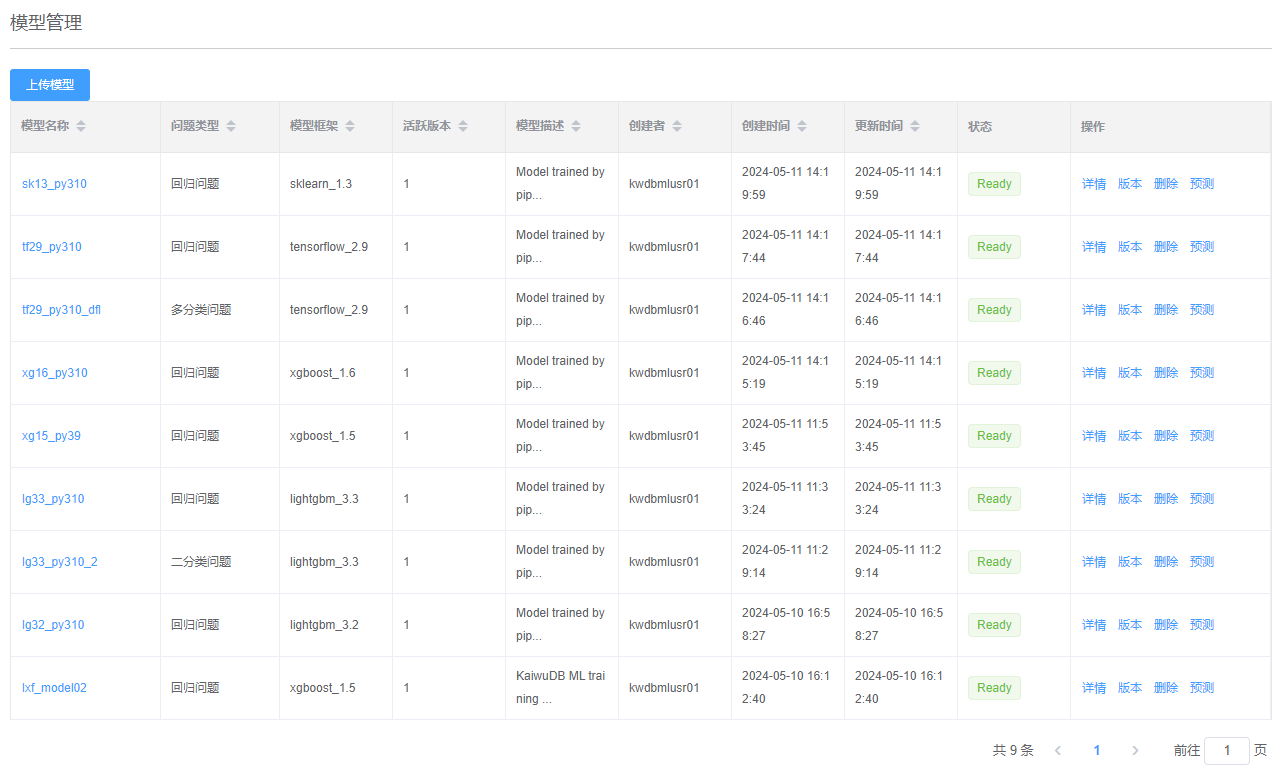Screen dimensions: 1282x776
Task: Select page 1 in pagination
Action: pyautogui.click(x=1097, y=750)
